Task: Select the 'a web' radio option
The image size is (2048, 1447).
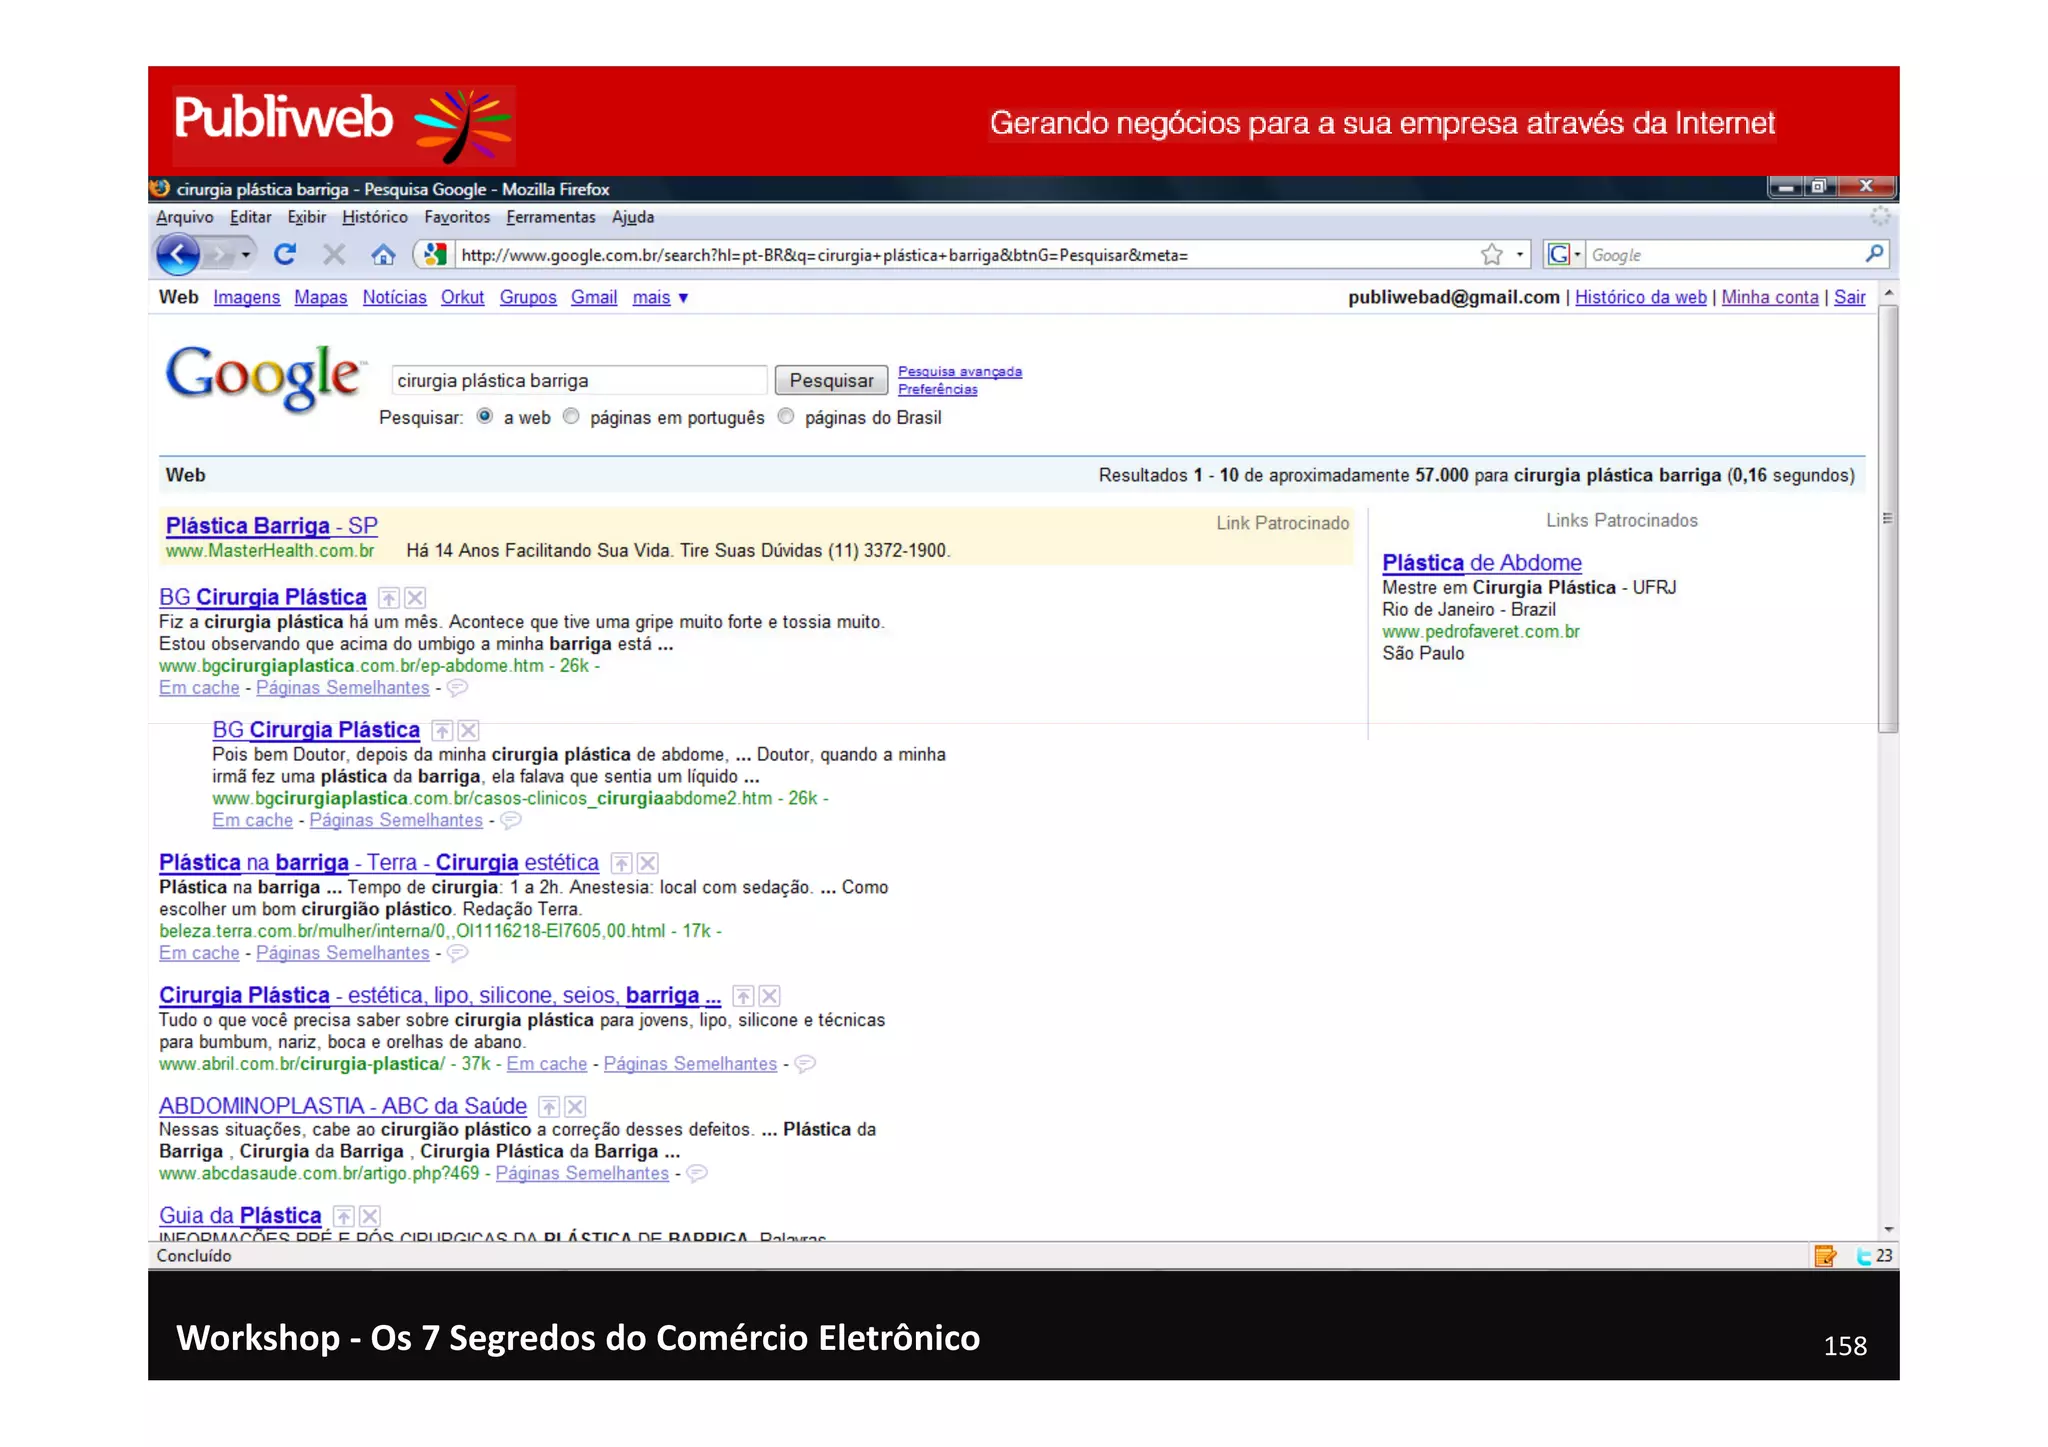Action: point(485,417)
